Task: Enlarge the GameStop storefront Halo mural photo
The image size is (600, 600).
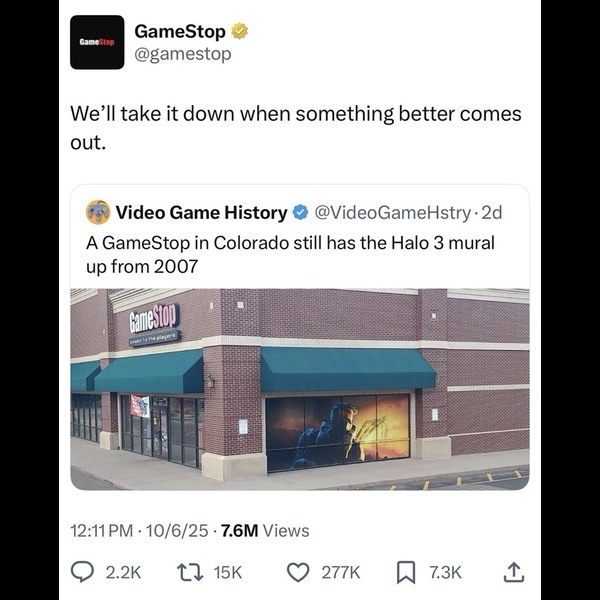Action: click(300, 389)
